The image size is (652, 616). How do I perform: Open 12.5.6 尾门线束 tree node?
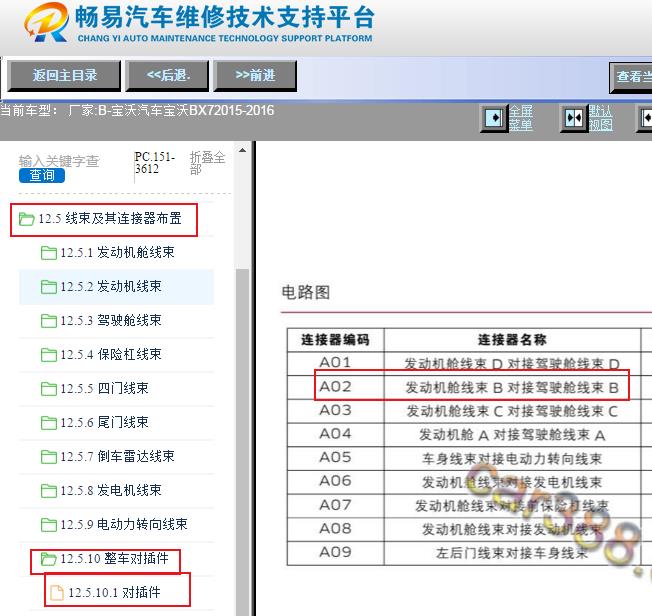(104, 423)
